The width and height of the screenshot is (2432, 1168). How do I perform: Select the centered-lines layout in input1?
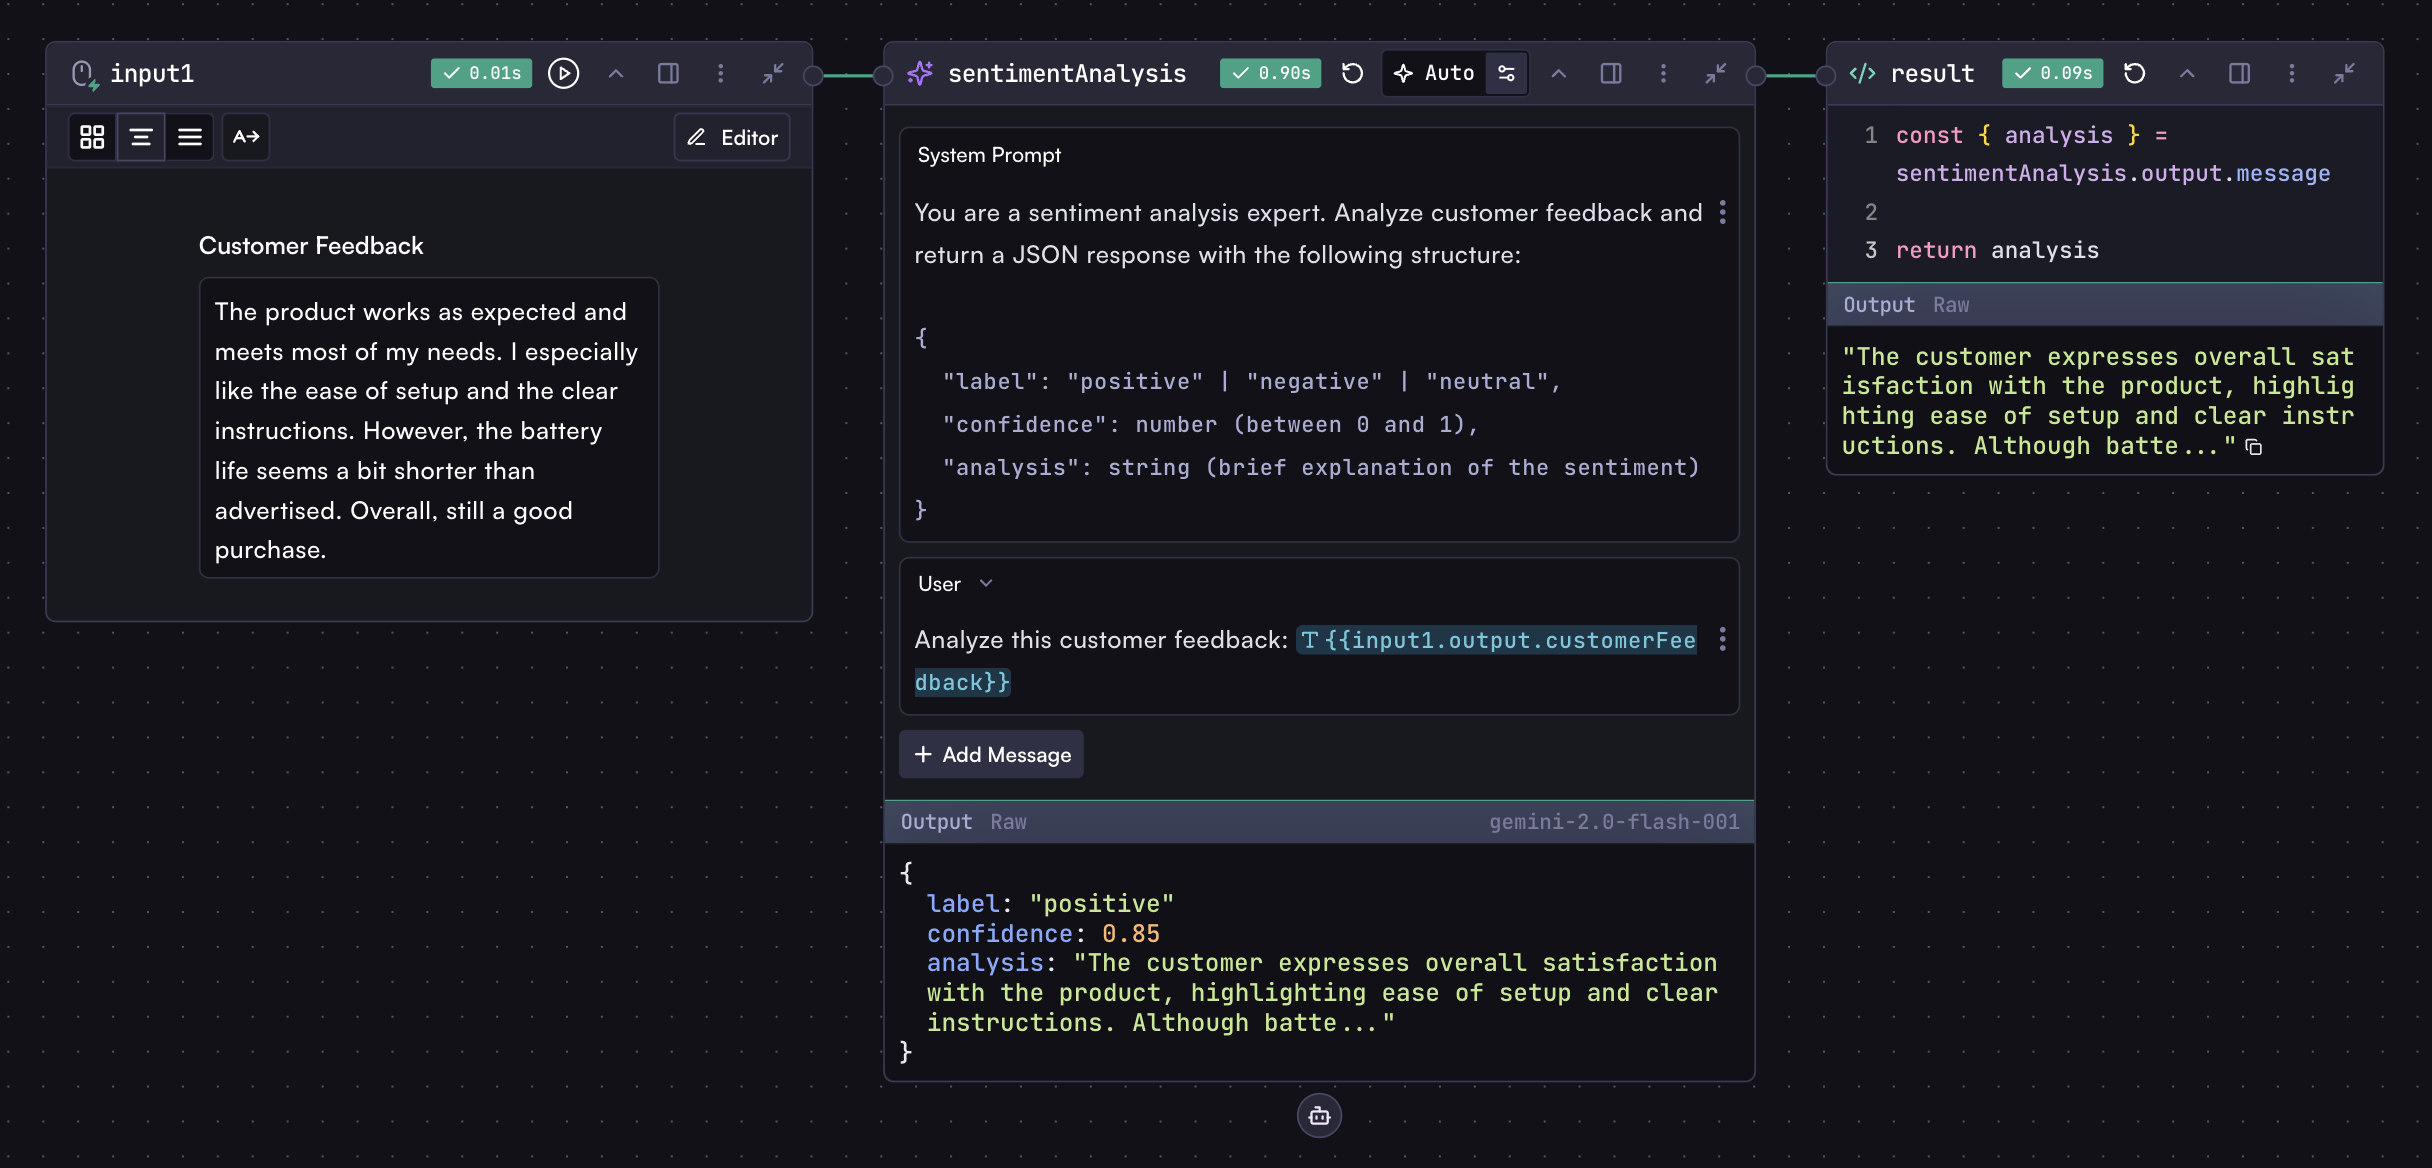[x=141, y=137]
